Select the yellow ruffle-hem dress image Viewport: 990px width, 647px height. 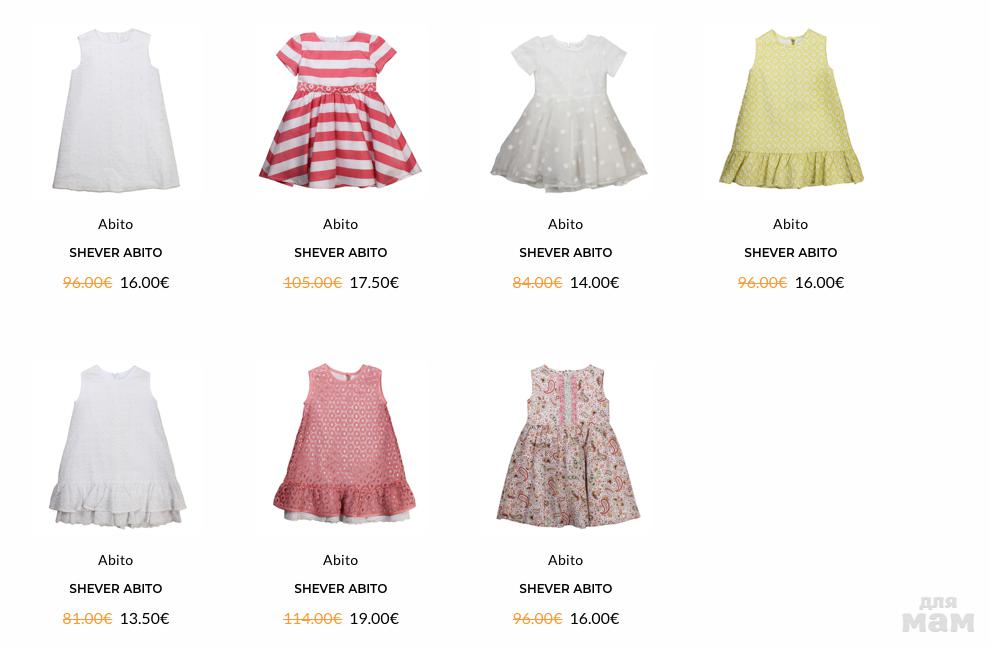tap(791, 108)
